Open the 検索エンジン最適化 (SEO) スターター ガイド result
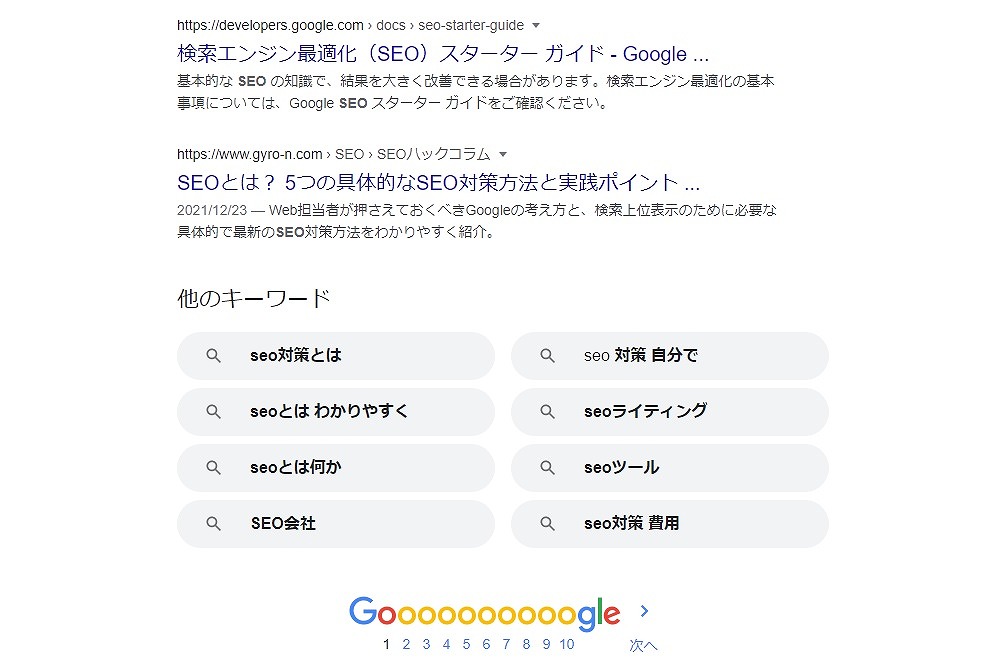The height and width of the screenshot is (662, 992). (443, 54)
